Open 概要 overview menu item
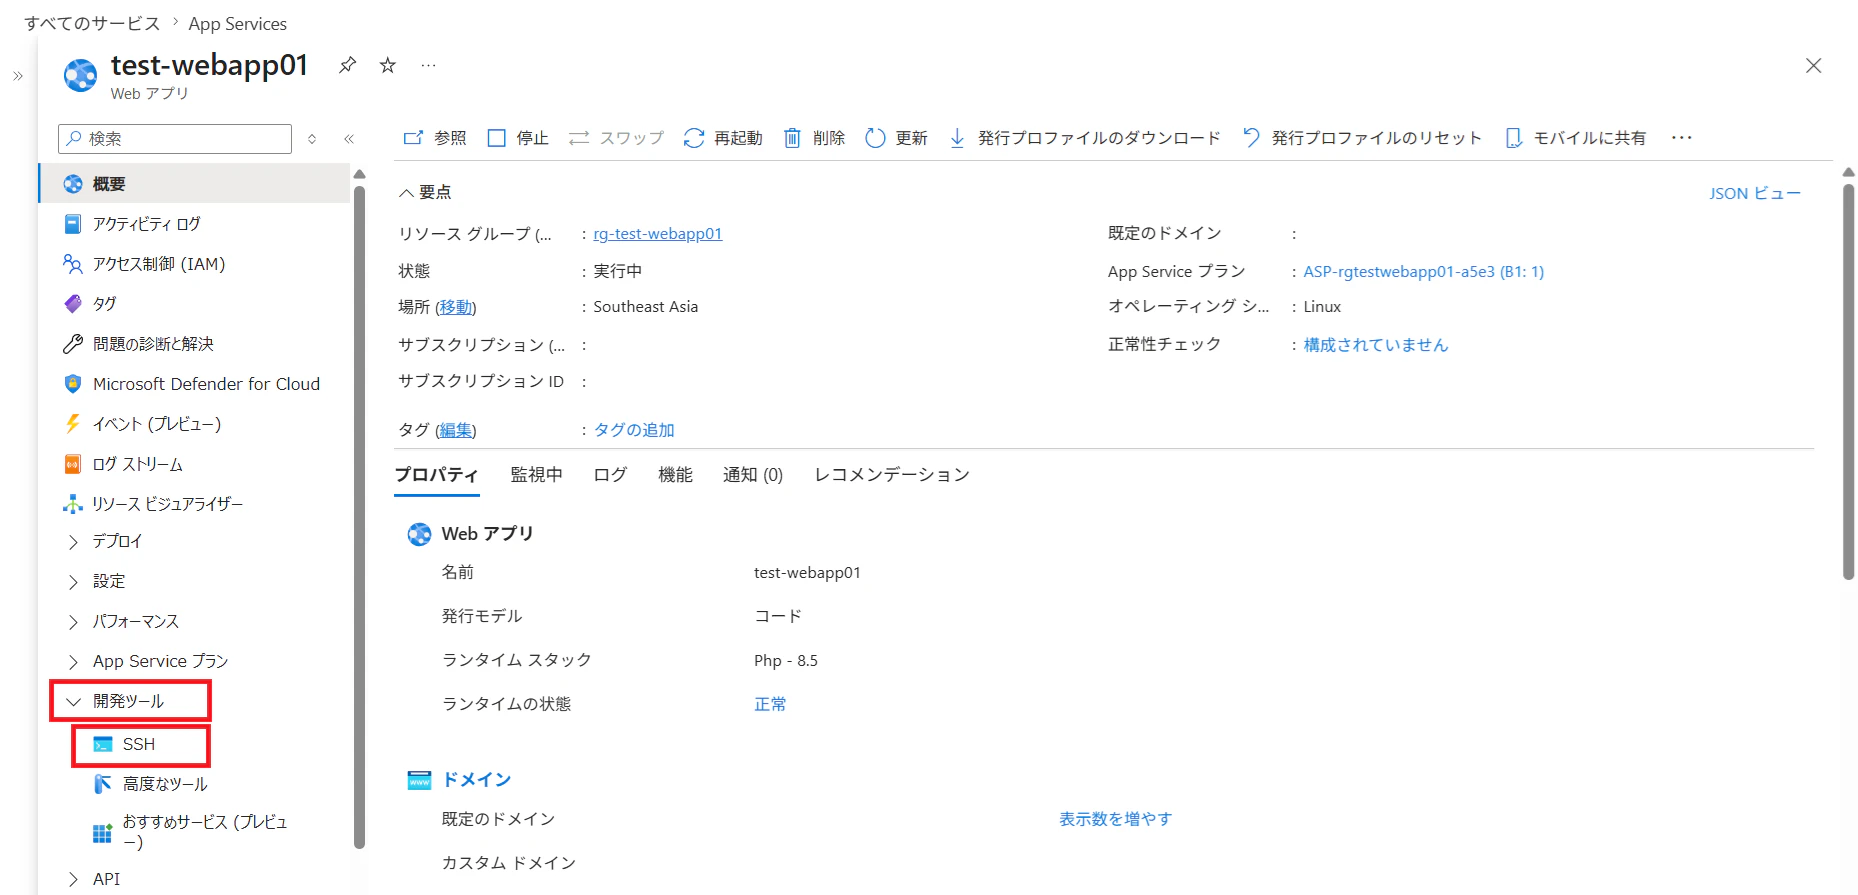 pos(195,184)
